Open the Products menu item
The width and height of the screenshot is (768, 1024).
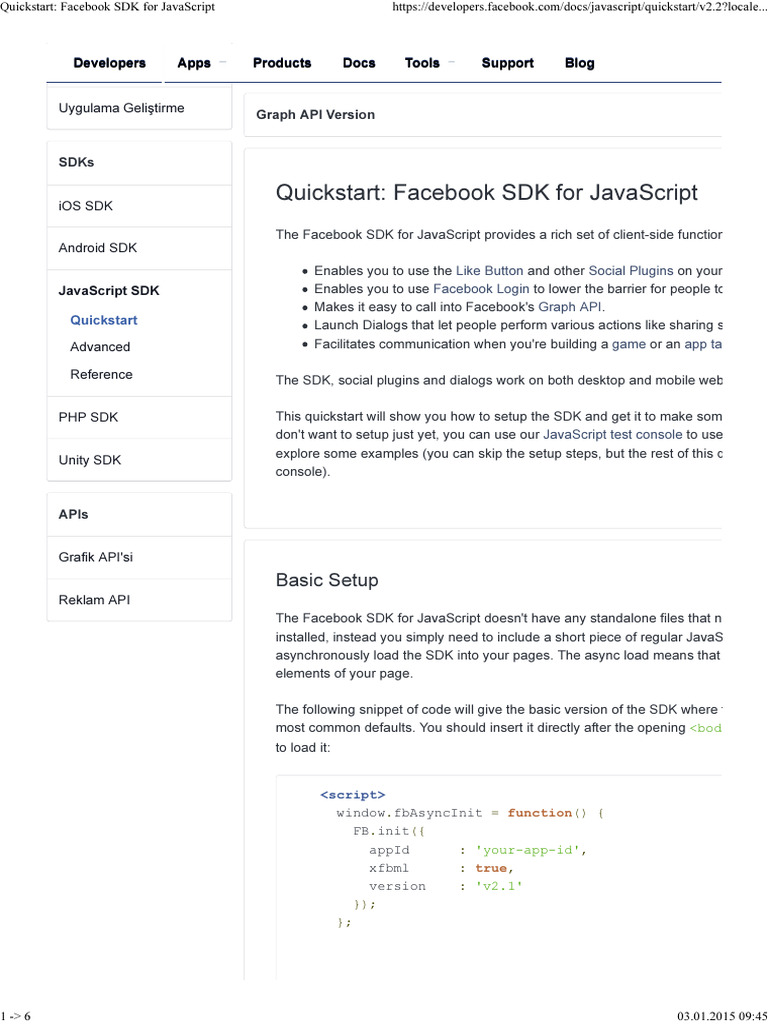282,63
